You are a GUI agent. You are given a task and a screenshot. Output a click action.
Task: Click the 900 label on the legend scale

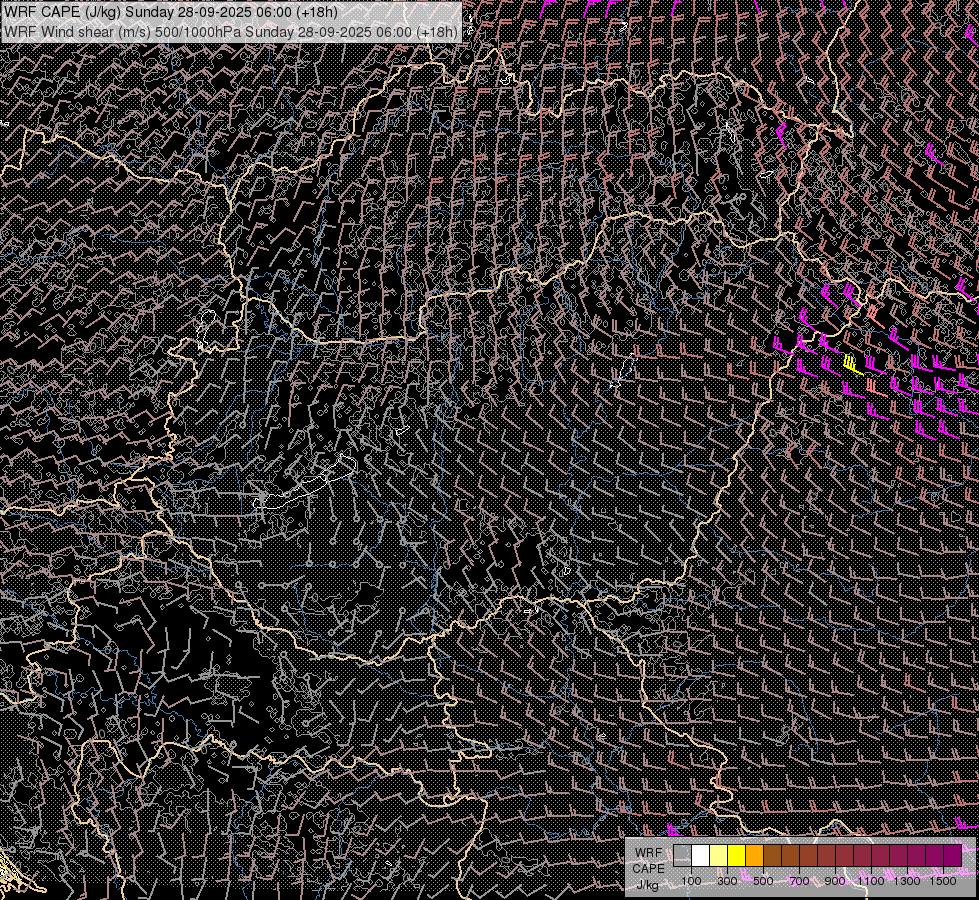(835, 881)
